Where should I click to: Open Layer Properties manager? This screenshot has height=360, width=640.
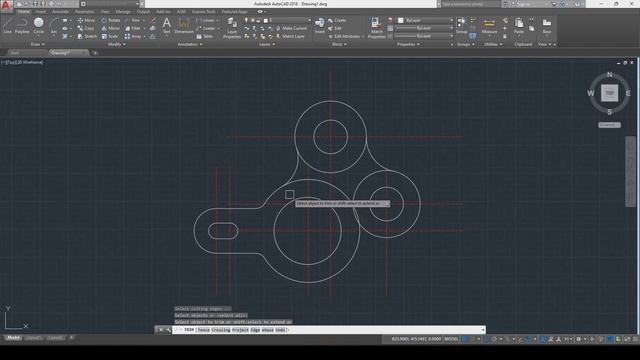[232, 28]
